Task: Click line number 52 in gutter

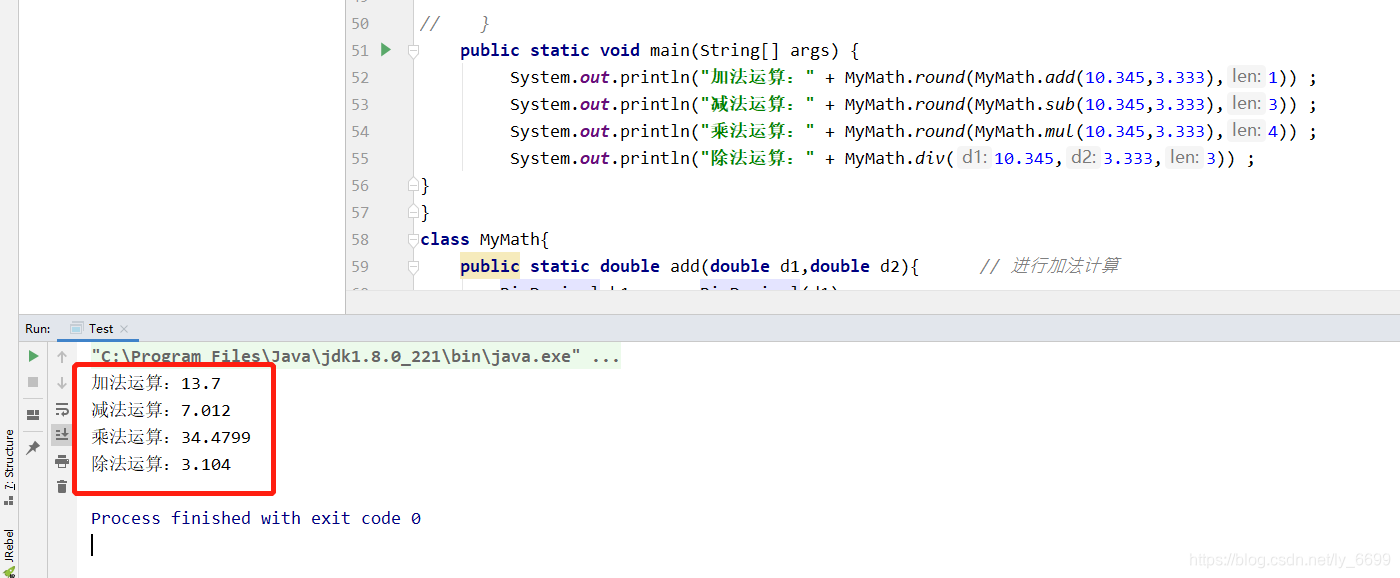Action: [360, 78]
